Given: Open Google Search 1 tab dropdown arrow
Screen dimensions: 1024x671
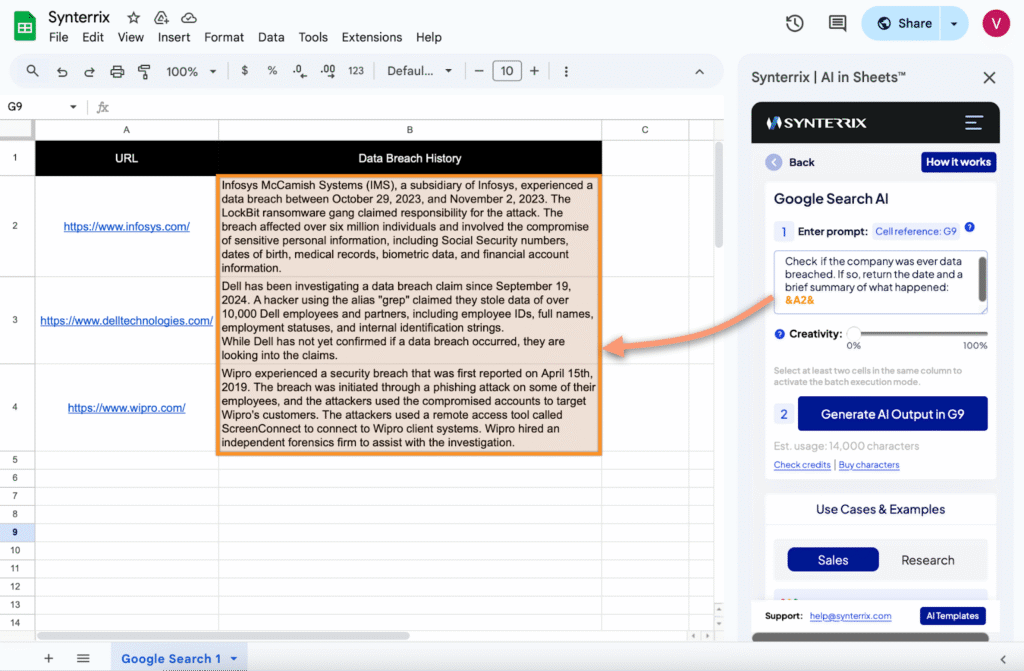Looking at the screenshot, I should [x=234, y=659].
